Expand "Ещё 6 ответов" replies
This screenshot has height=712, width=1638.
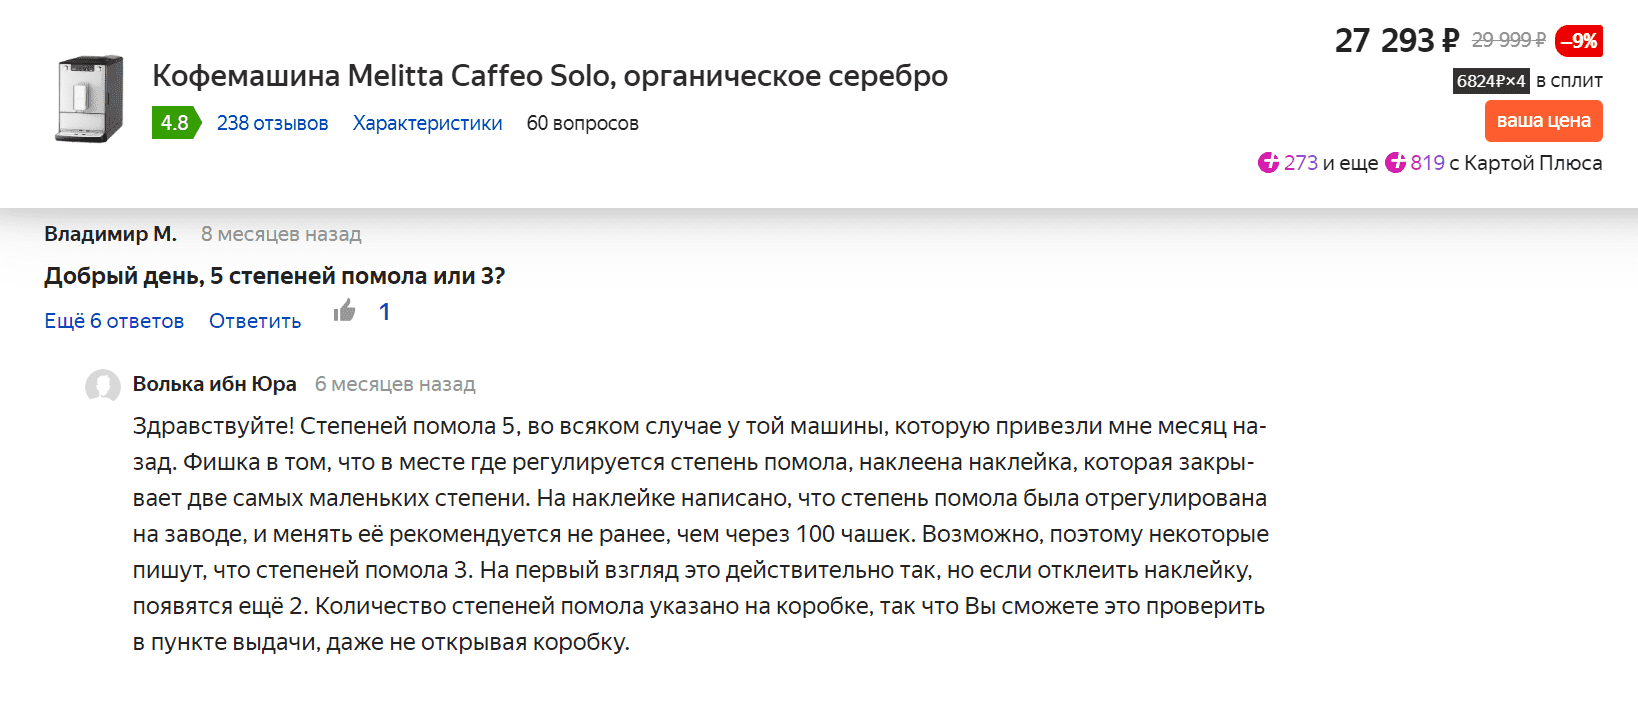click(x=114, y=321)
